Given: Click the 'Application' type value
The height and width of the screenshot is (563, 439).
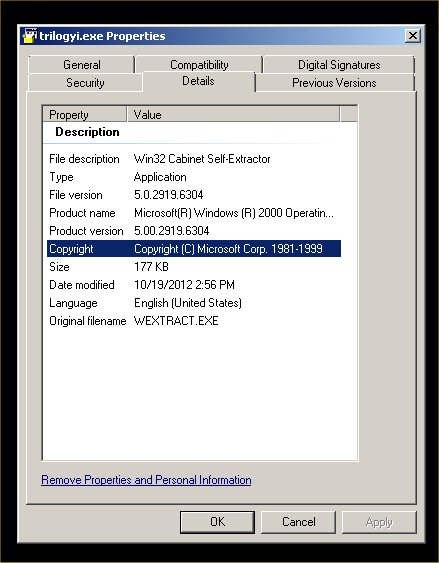Looking at the screenshot, I should pyautogui.click(x=160, y=177).
